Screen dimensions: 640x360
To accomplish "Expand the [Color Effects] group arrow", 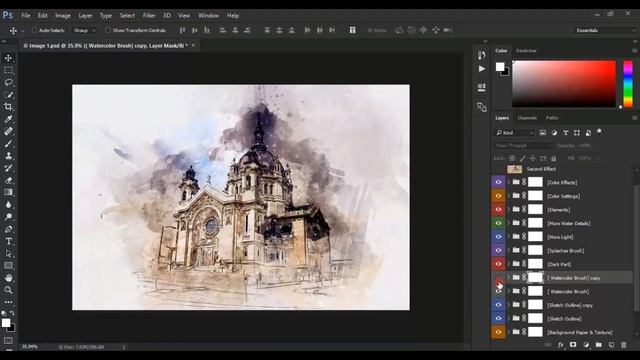I will 509,182.
